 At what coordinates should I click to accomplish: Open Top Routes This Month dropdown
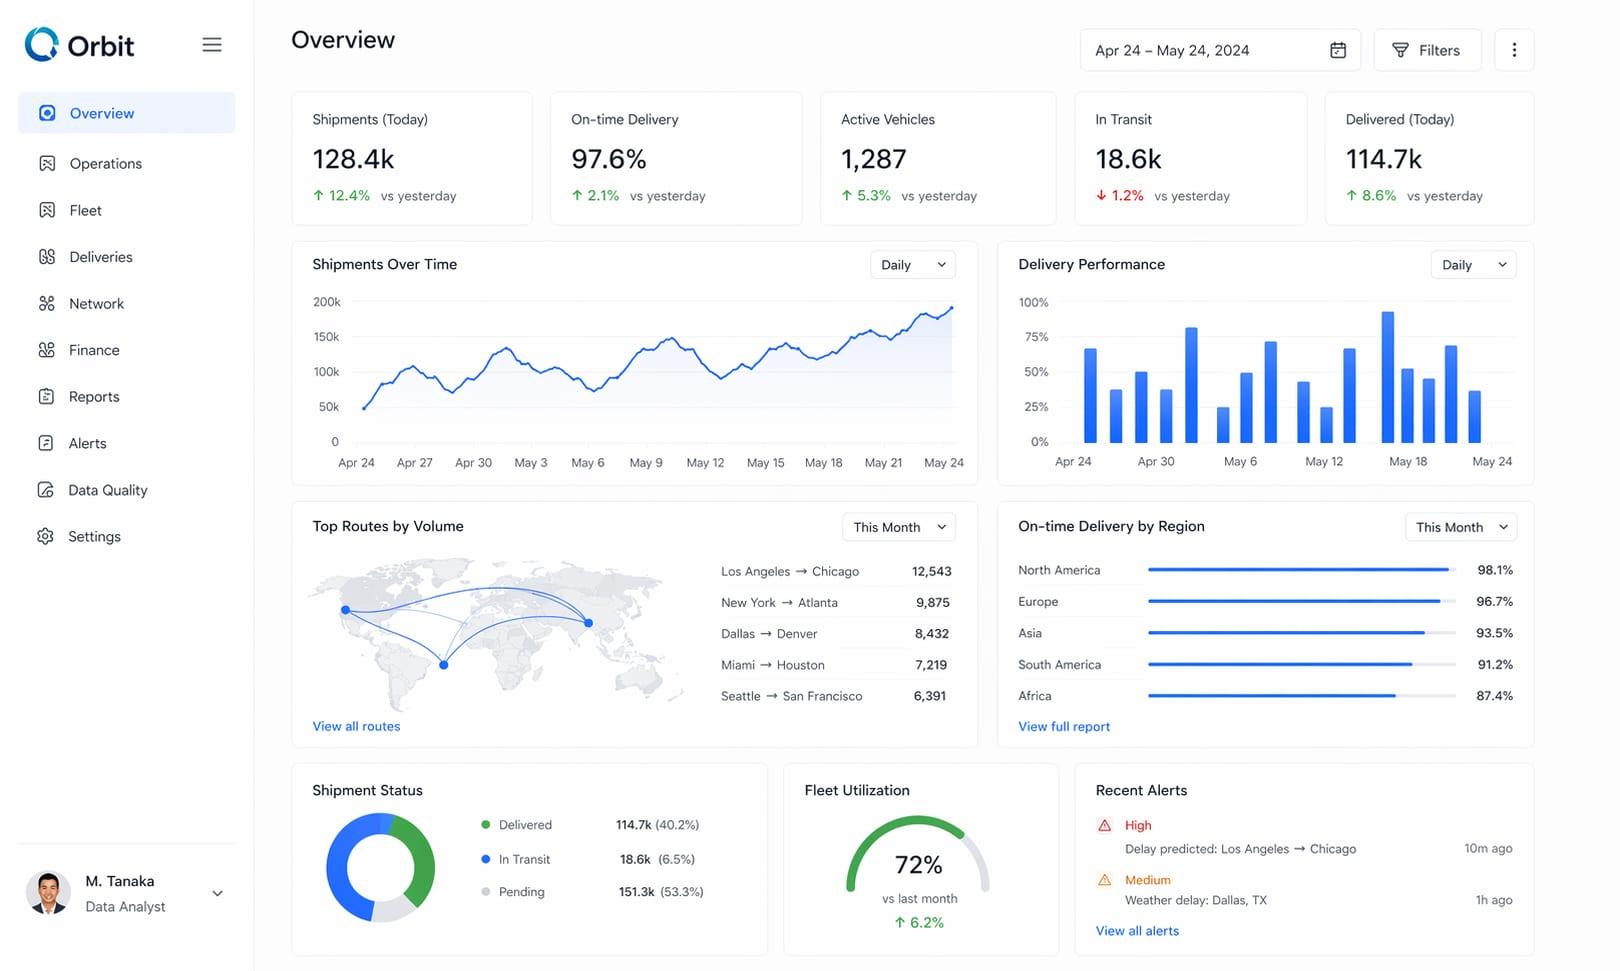tap(899, 527)
